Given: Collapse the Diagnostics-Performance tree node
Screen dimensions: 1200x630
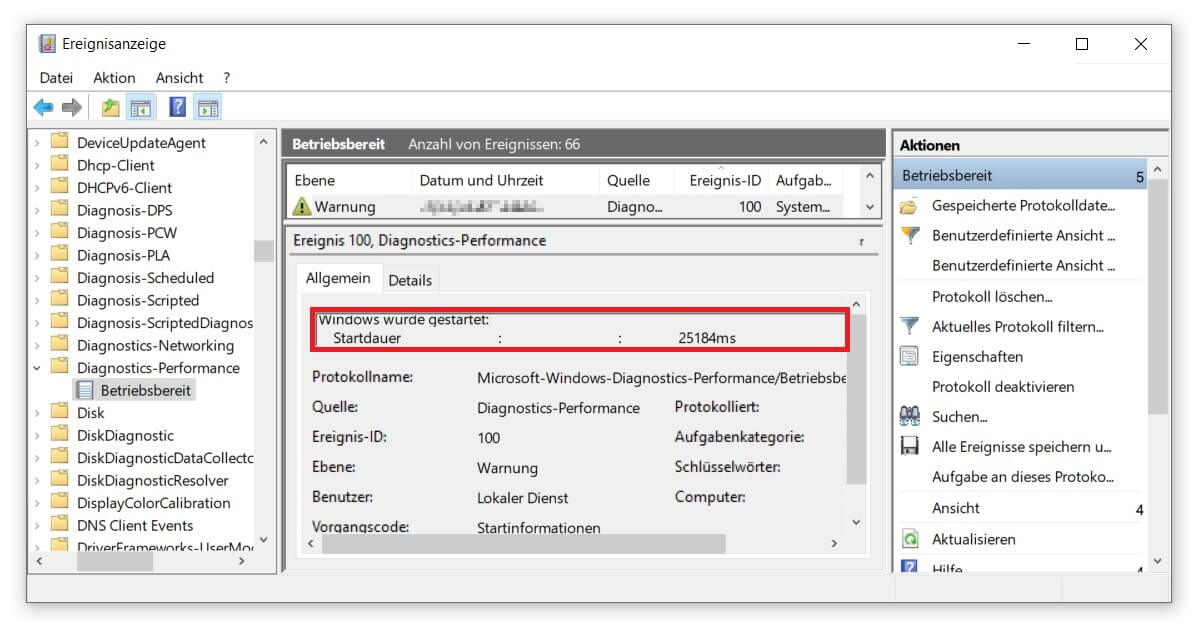Looking at the screenshot, I should [x=38, y=368].
